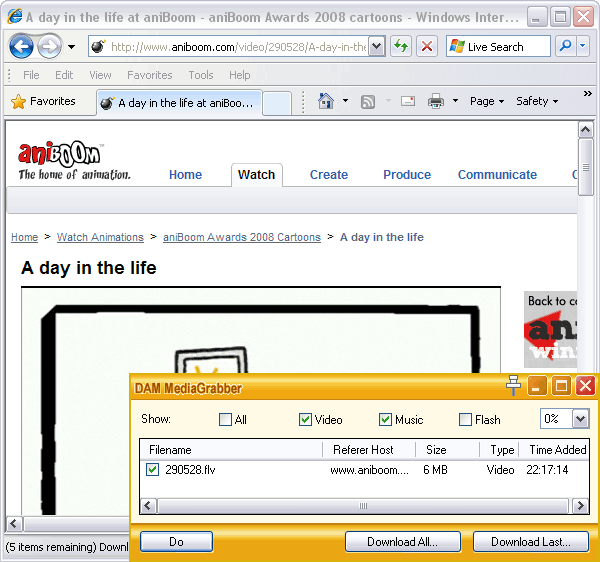This screenshot has width=600, height=562.
Task: Expand the address bar dropdown arrow
Action: (x=377, y=47)
